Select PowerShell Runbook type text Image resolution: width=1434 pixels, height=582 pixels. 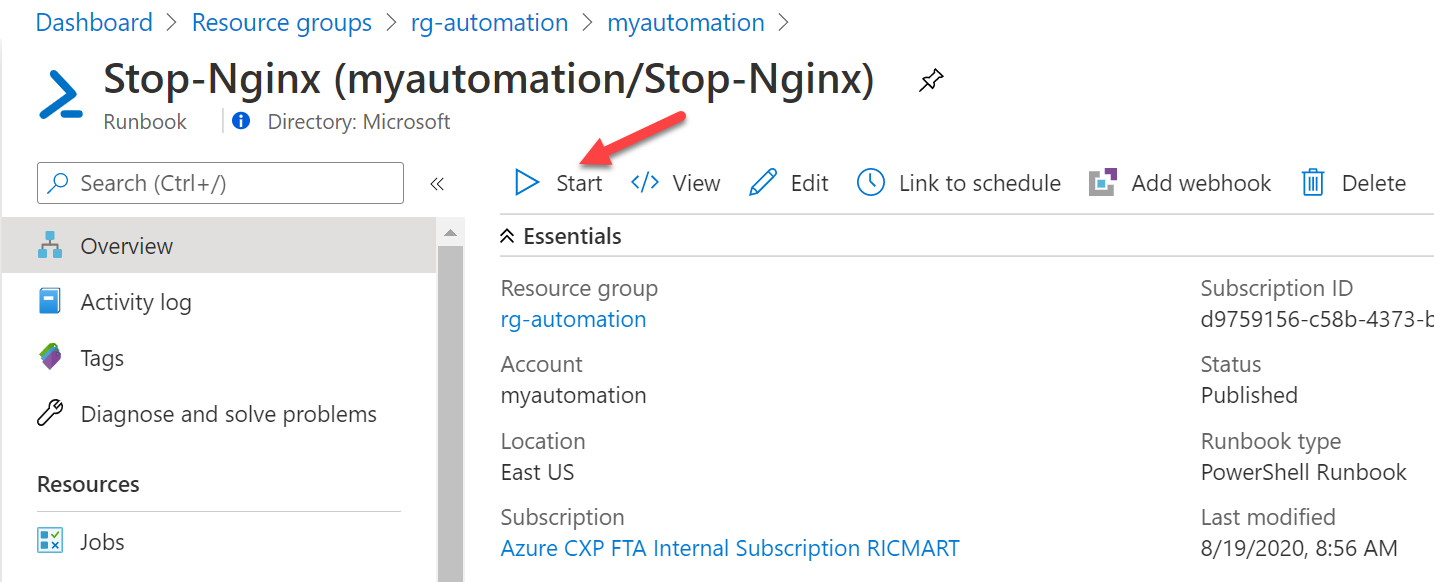pyautogui.click(x=1303, y=472)
